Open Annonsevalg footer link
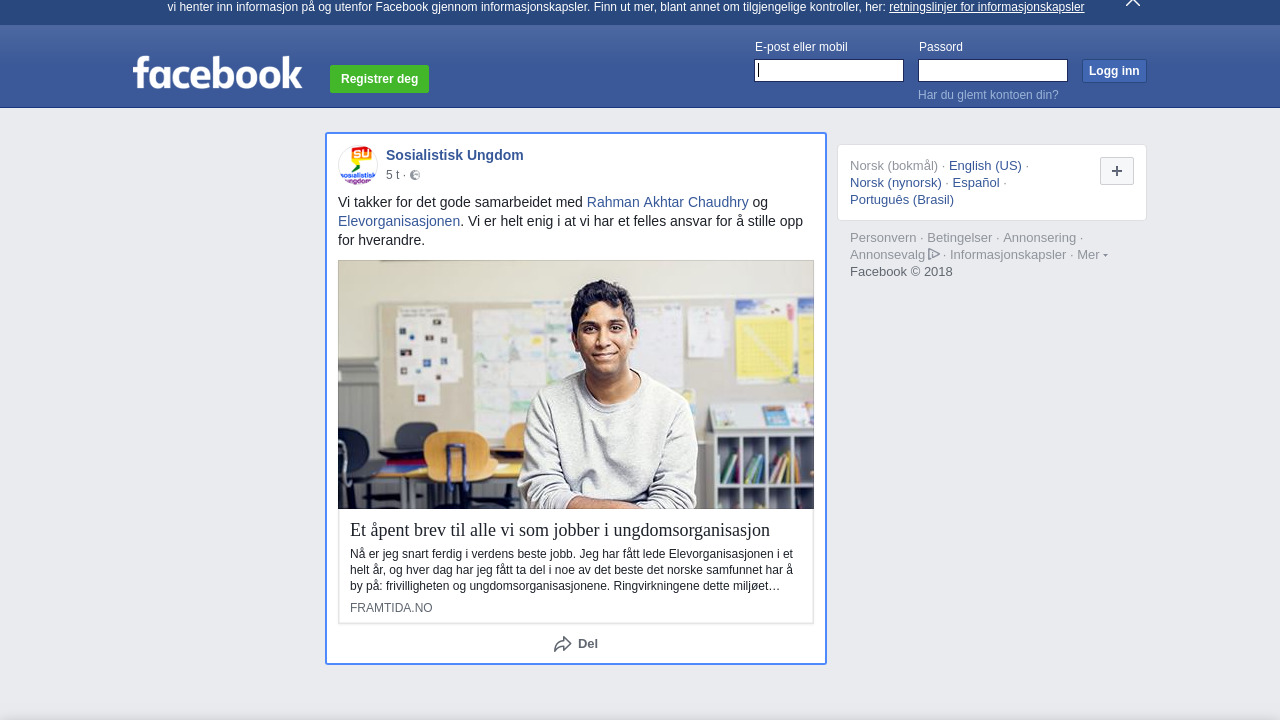Image resolution: width=1280 pixels, height=720 pixels. [x=888, y=255]
